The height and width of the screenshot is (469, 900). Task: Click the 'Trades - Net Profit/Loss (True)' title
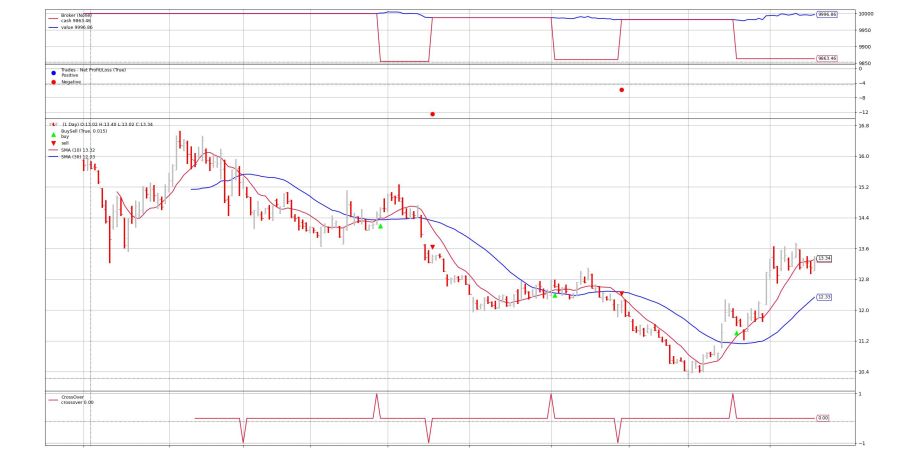coord(94,70)
